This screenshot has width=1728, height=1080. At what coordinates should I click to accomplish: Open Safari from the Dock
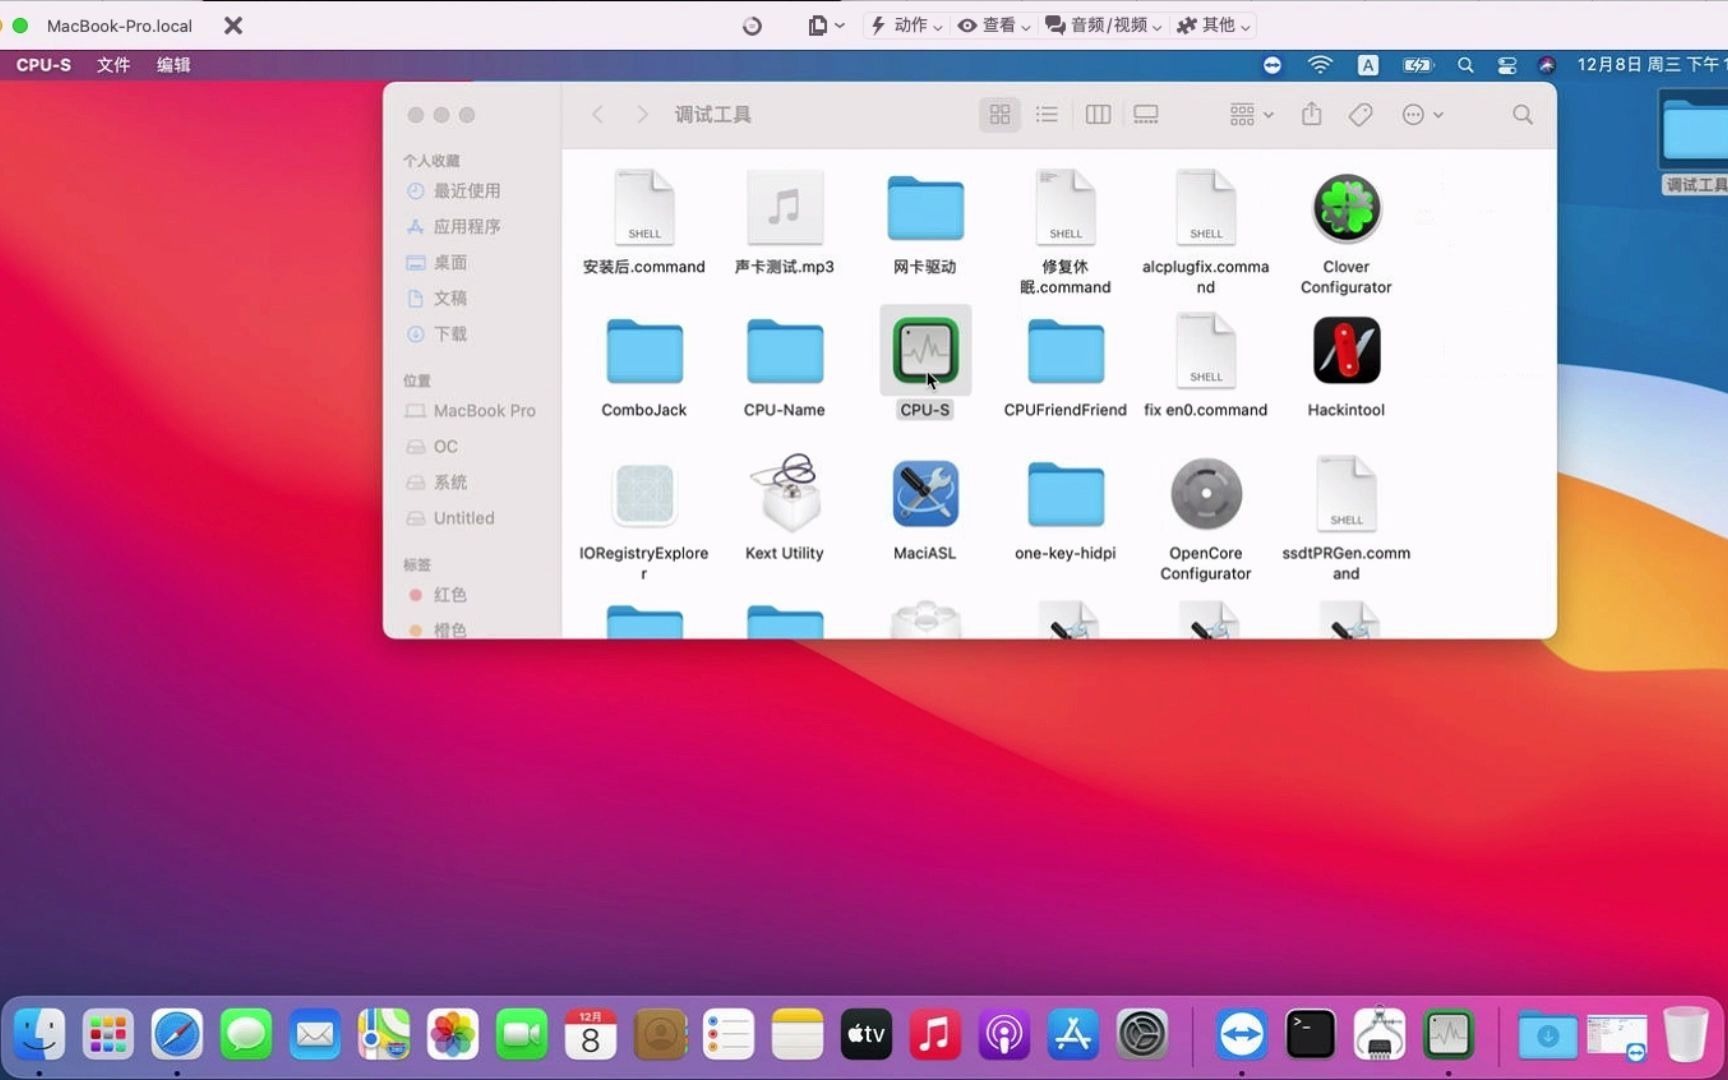176,1034
